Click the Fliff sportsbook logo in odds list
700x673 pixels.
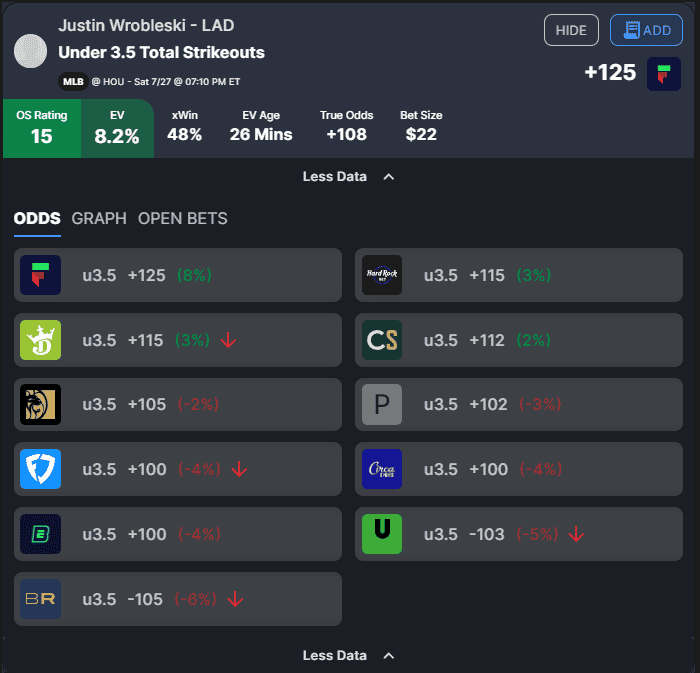tap(41, 275)
